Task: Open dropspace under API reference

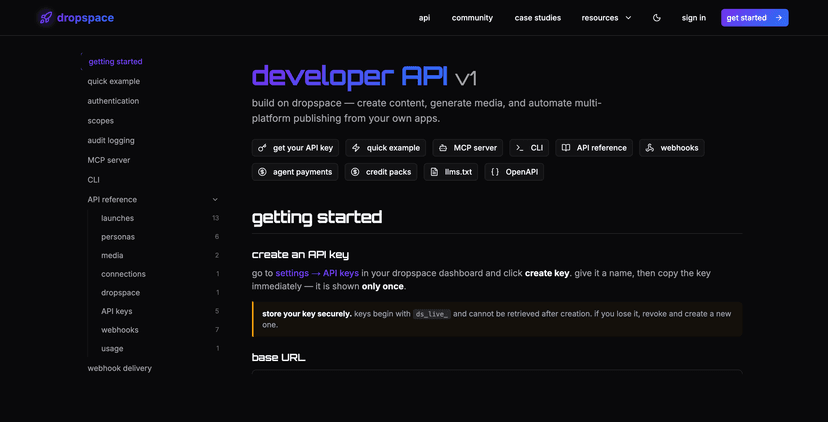Action: click(x=120, y=293)
